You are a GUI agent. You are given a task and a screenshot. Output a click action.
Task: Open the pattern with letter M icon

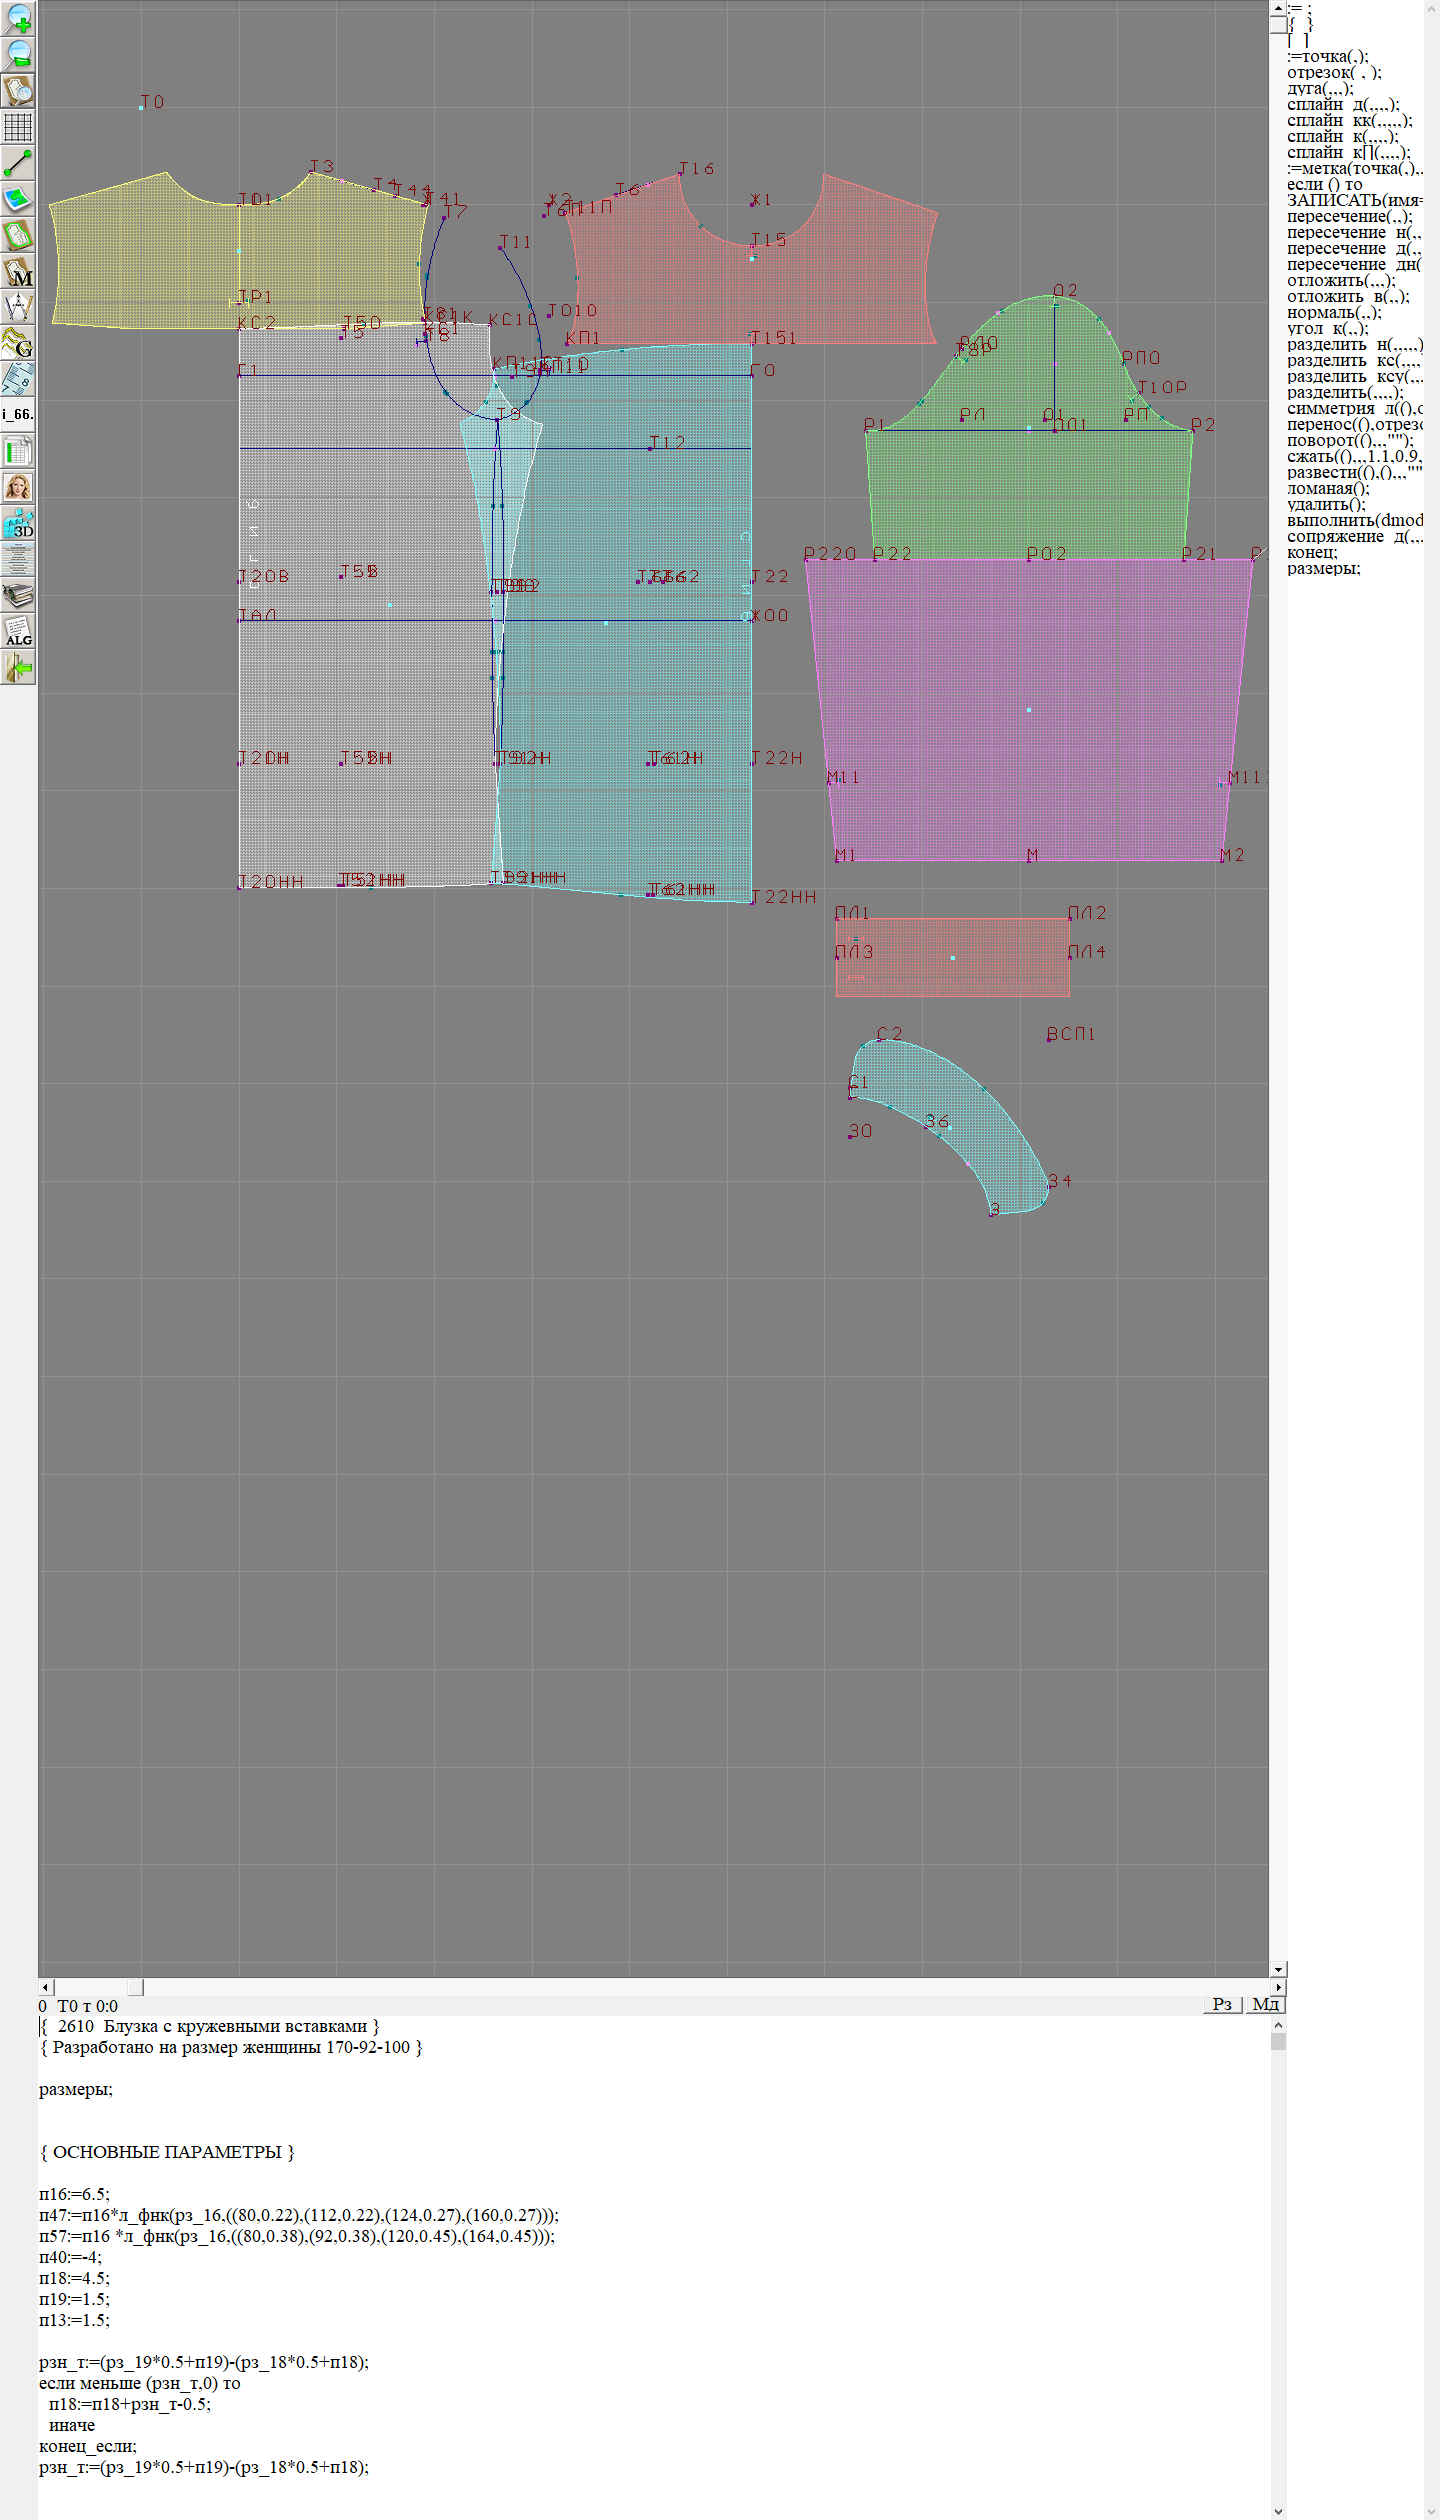coord(18,271)
